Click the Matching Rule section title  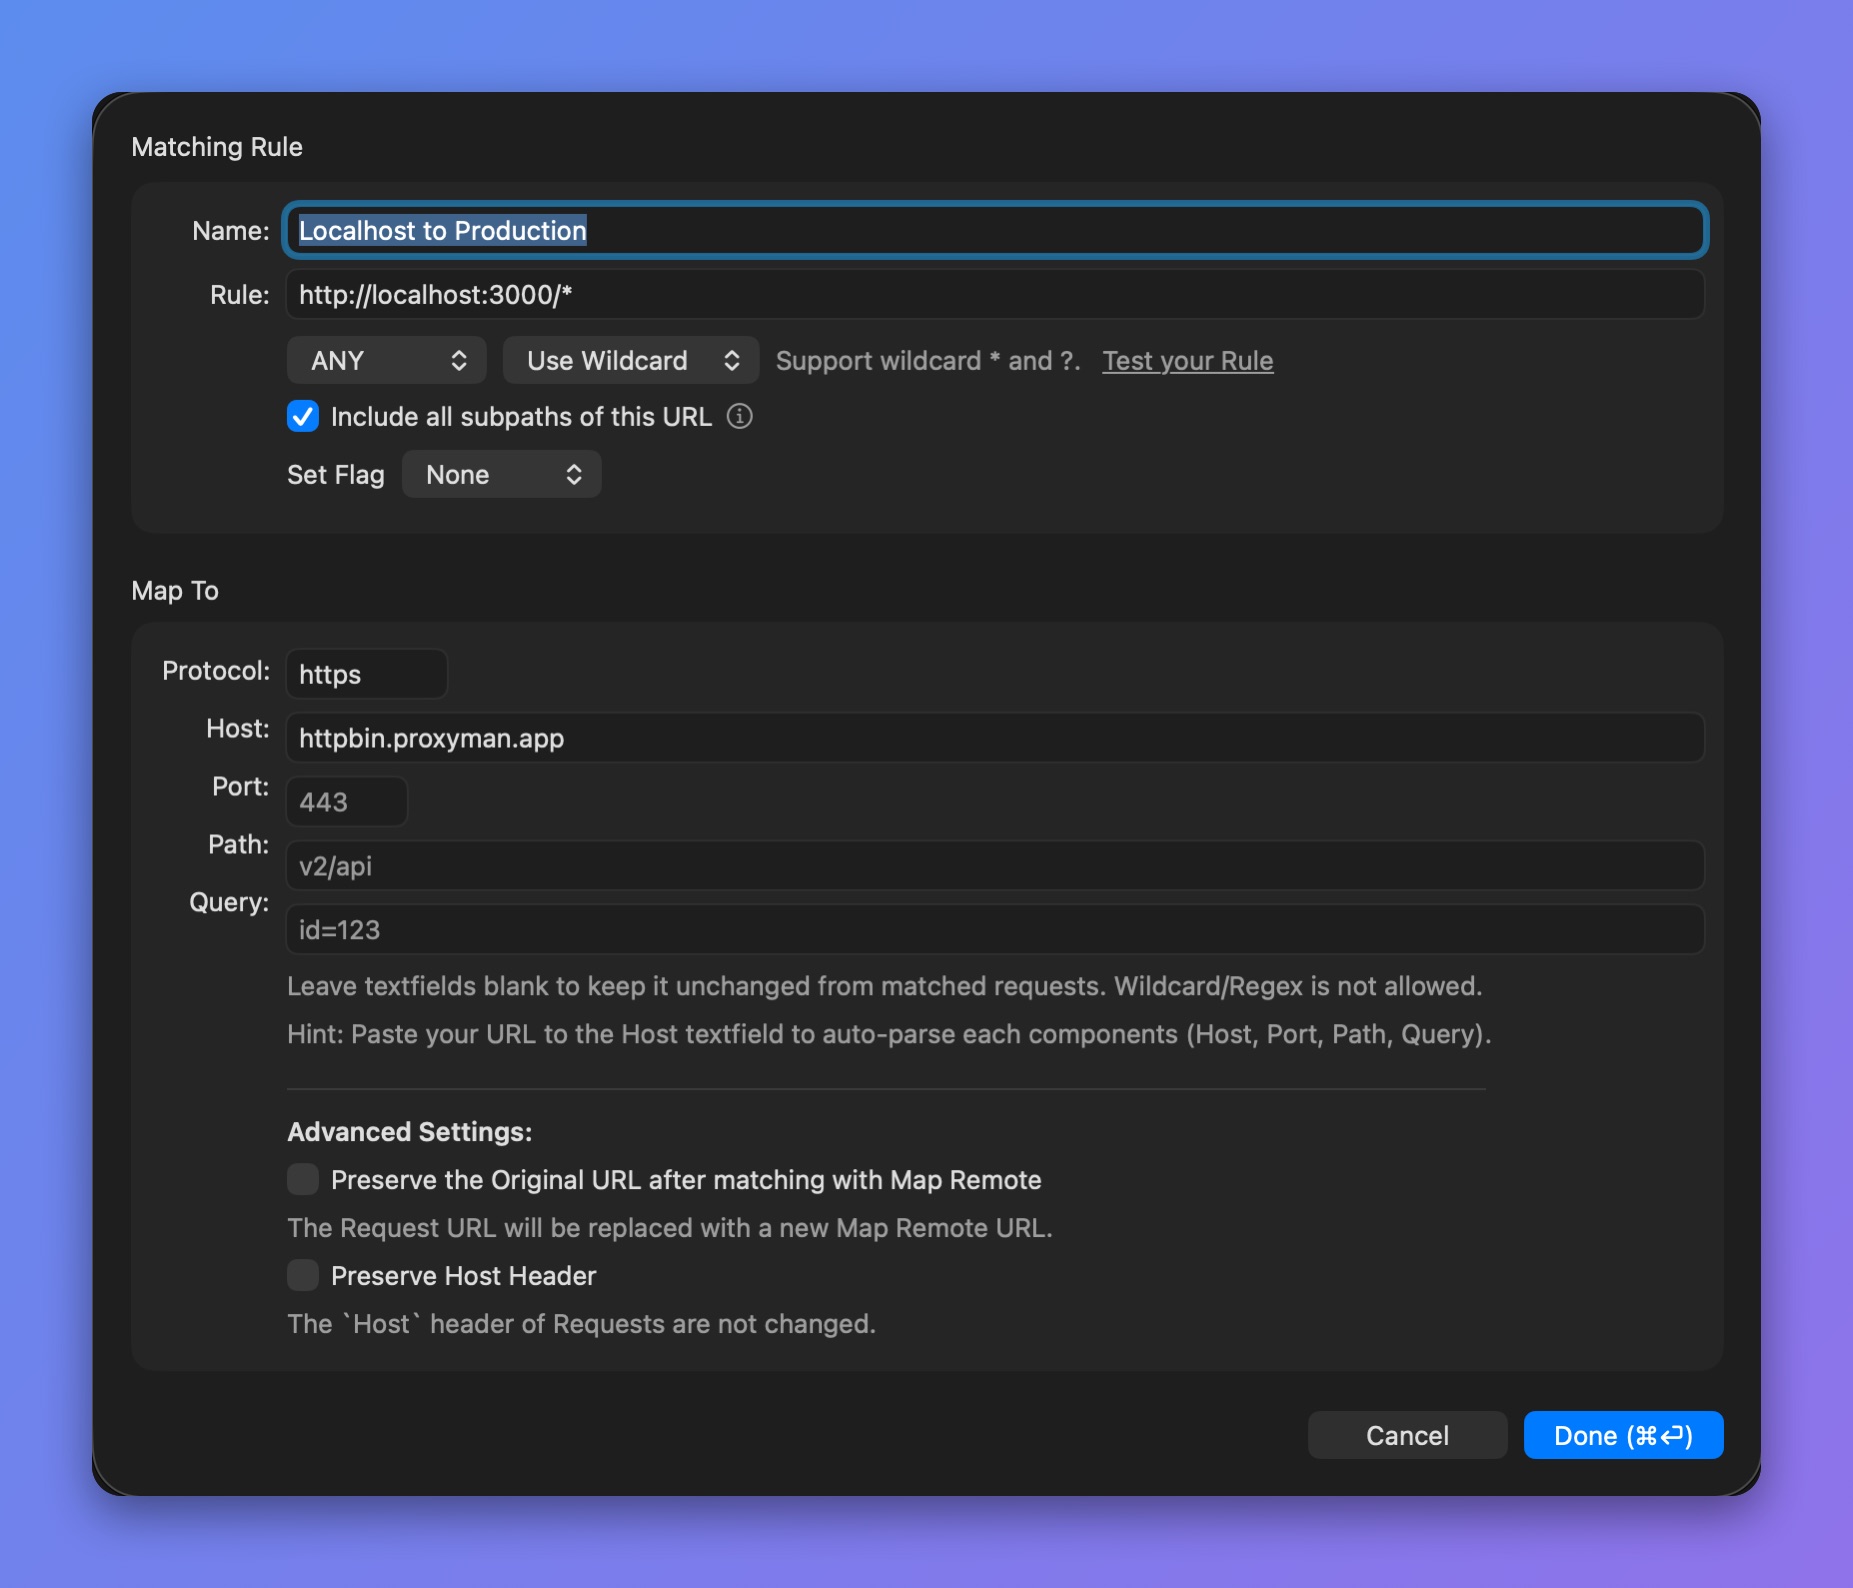coord(217,147)
